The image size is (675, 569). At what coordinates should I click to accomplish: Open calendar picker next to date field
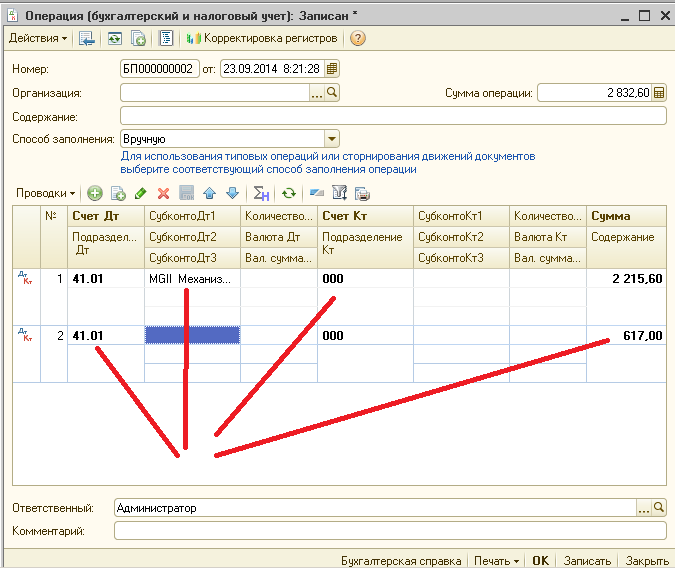[x=332, y=69]
